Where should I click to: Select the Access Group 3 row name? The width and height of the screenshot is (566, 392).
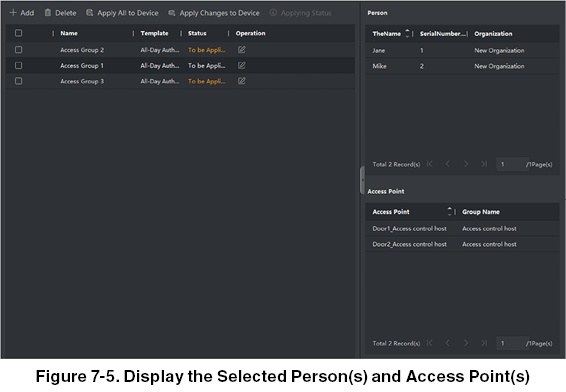(x=82, y=81)
